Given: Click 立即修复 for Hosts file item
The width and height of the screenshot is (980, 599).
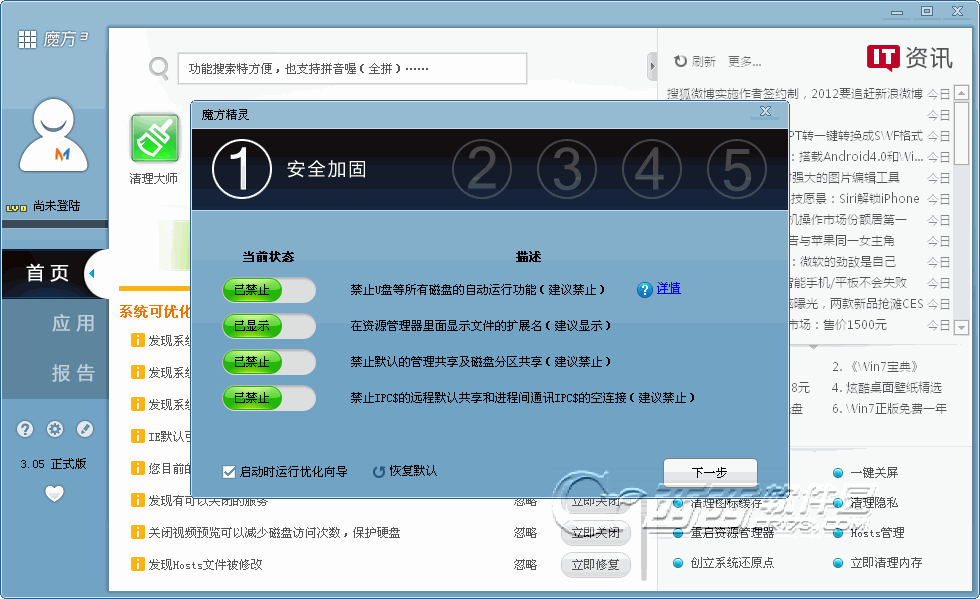Looking at the screenshot, I should [596, 565].
